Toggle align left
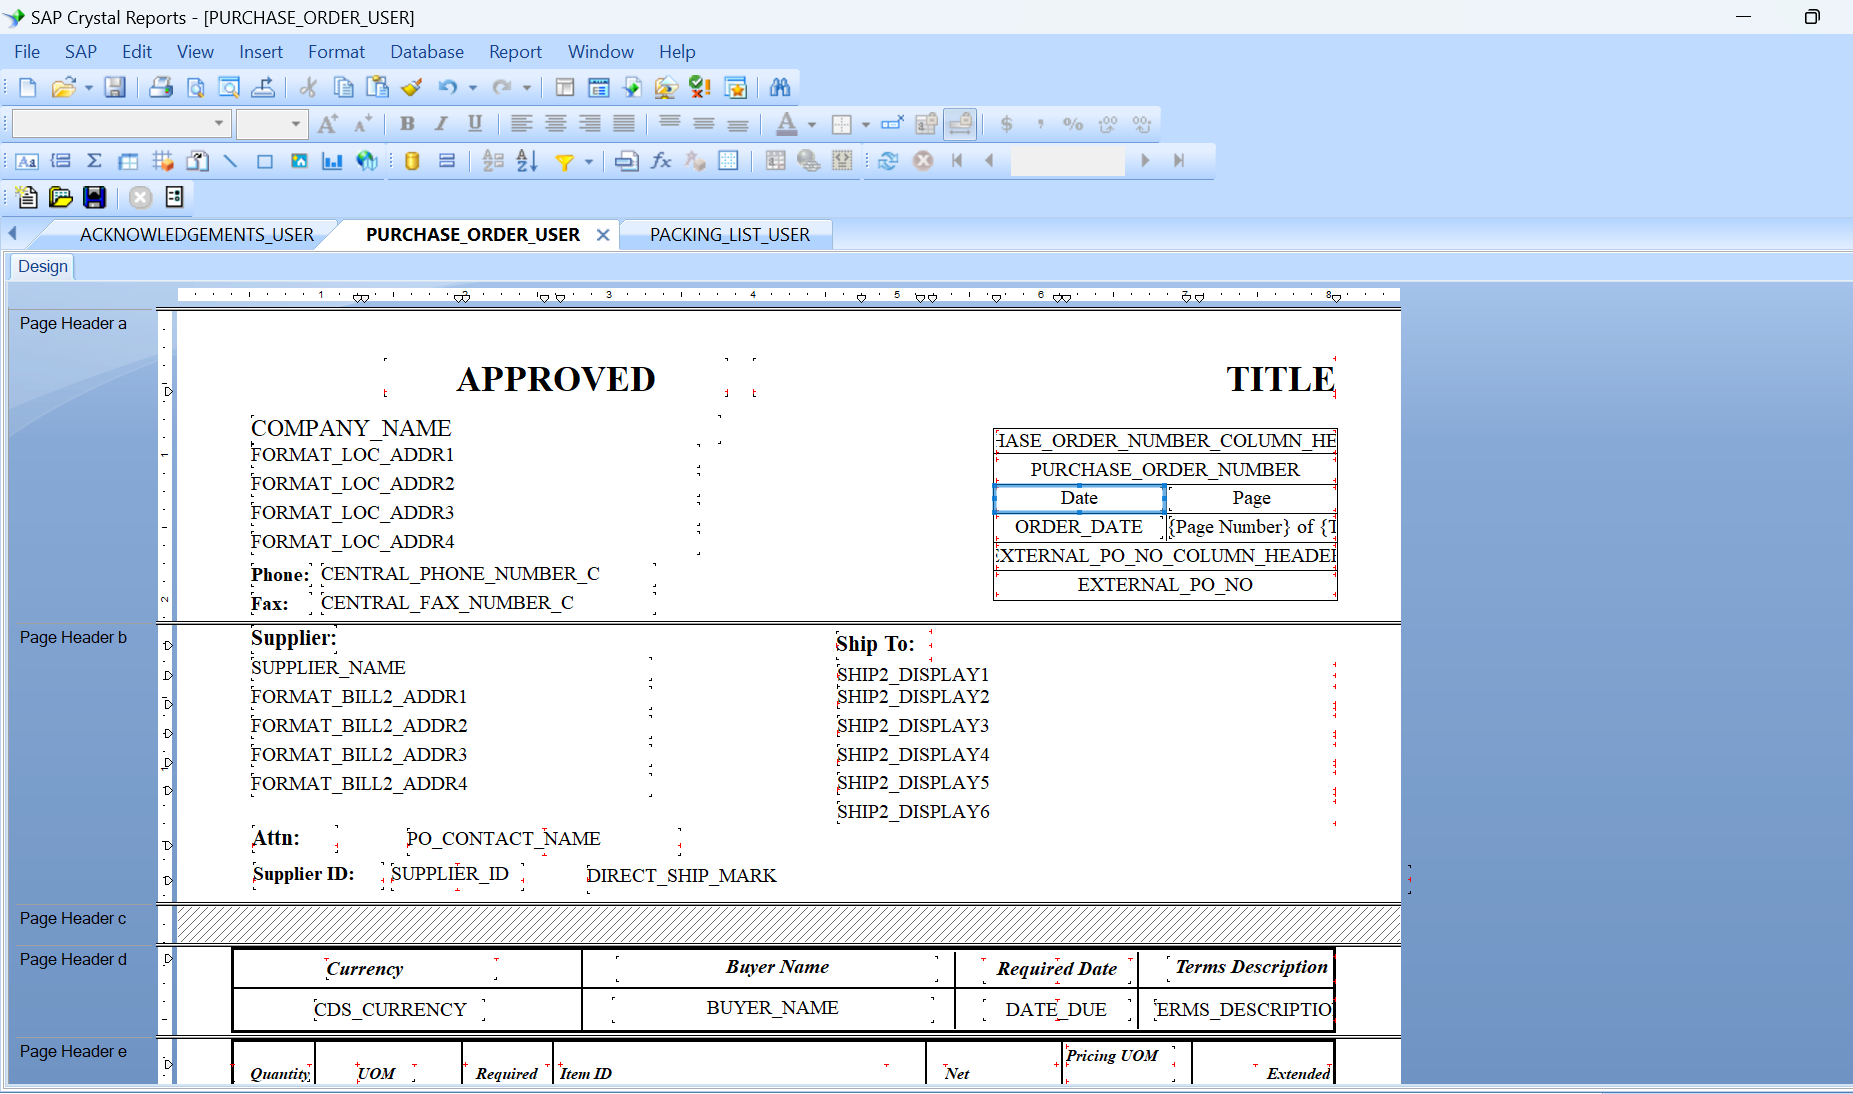 pyautogui.click(x=521, y=124)
